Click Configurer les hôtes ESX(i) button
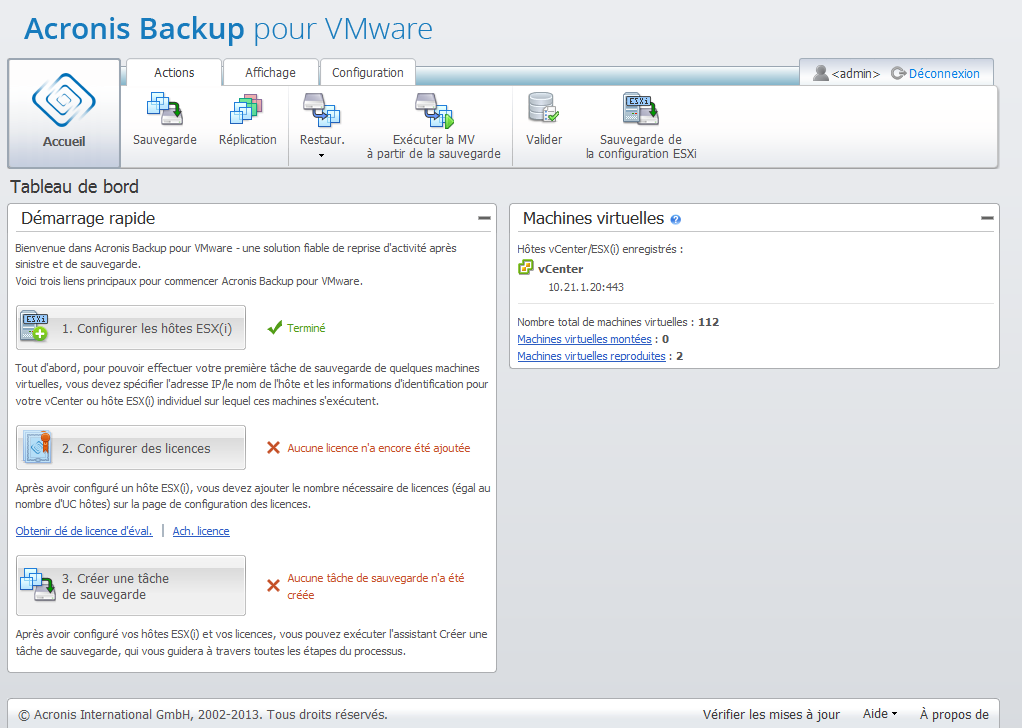 coord(131,328)
